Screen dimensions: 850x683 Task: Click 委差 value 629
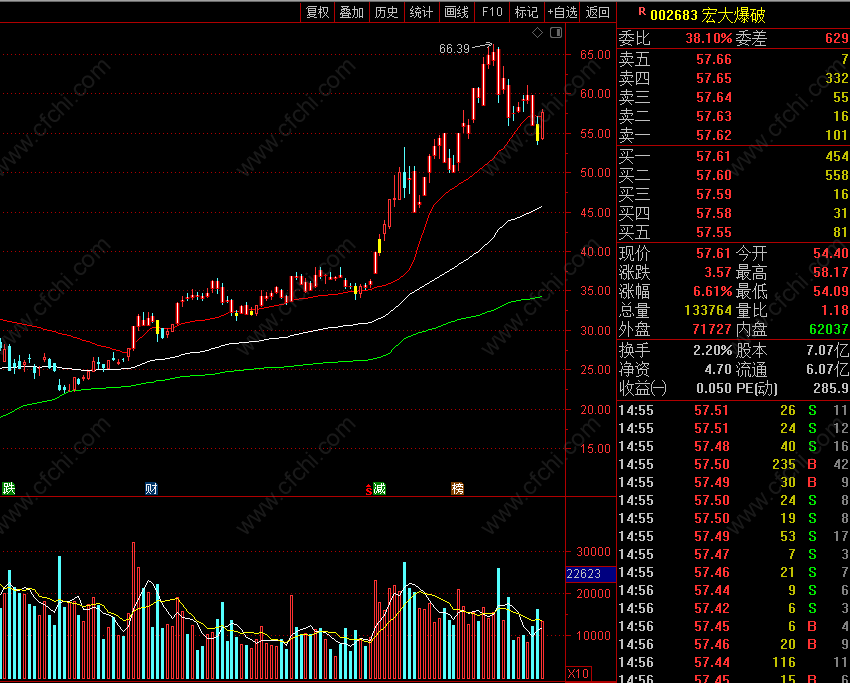(x=836, y=38)
